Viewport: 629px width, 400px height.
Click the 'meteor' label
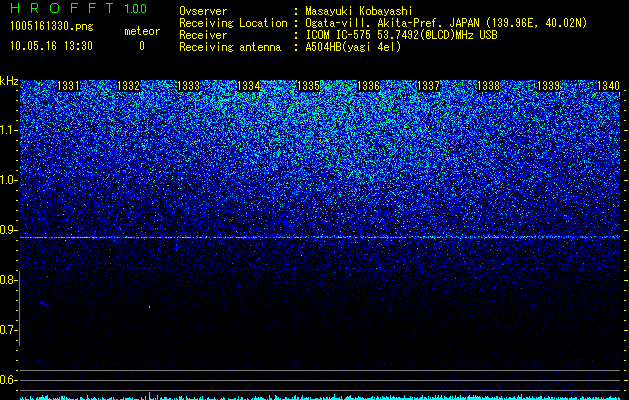pos(142,31)
